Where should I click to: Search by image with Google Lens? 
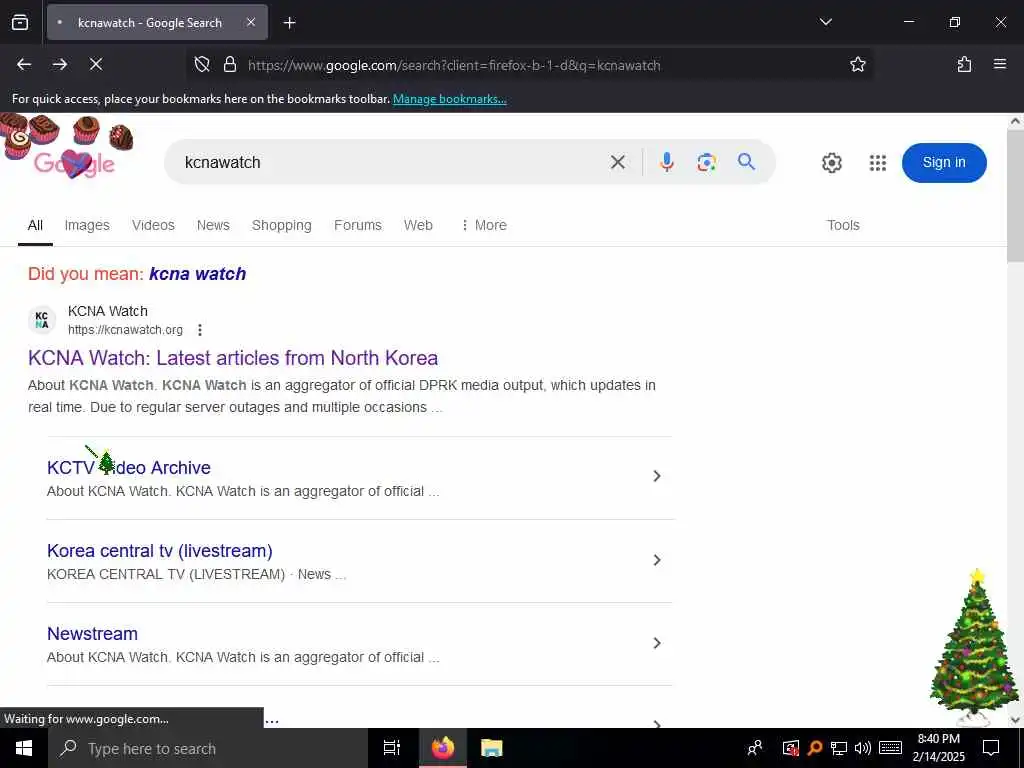pos(706,162)
